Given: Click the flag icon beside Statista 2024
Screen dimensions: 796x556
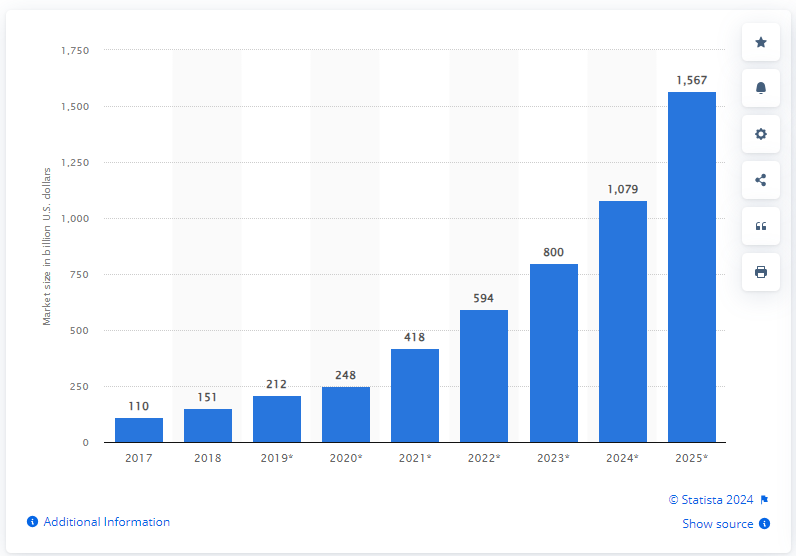Looking at the screenshot, I should (765, 500).
